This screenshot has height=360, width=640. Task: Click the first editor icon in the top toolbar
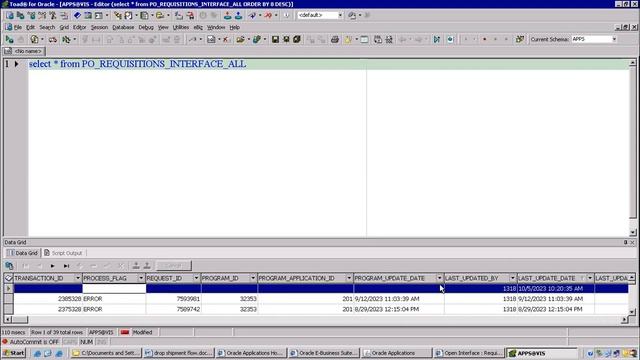9,16
